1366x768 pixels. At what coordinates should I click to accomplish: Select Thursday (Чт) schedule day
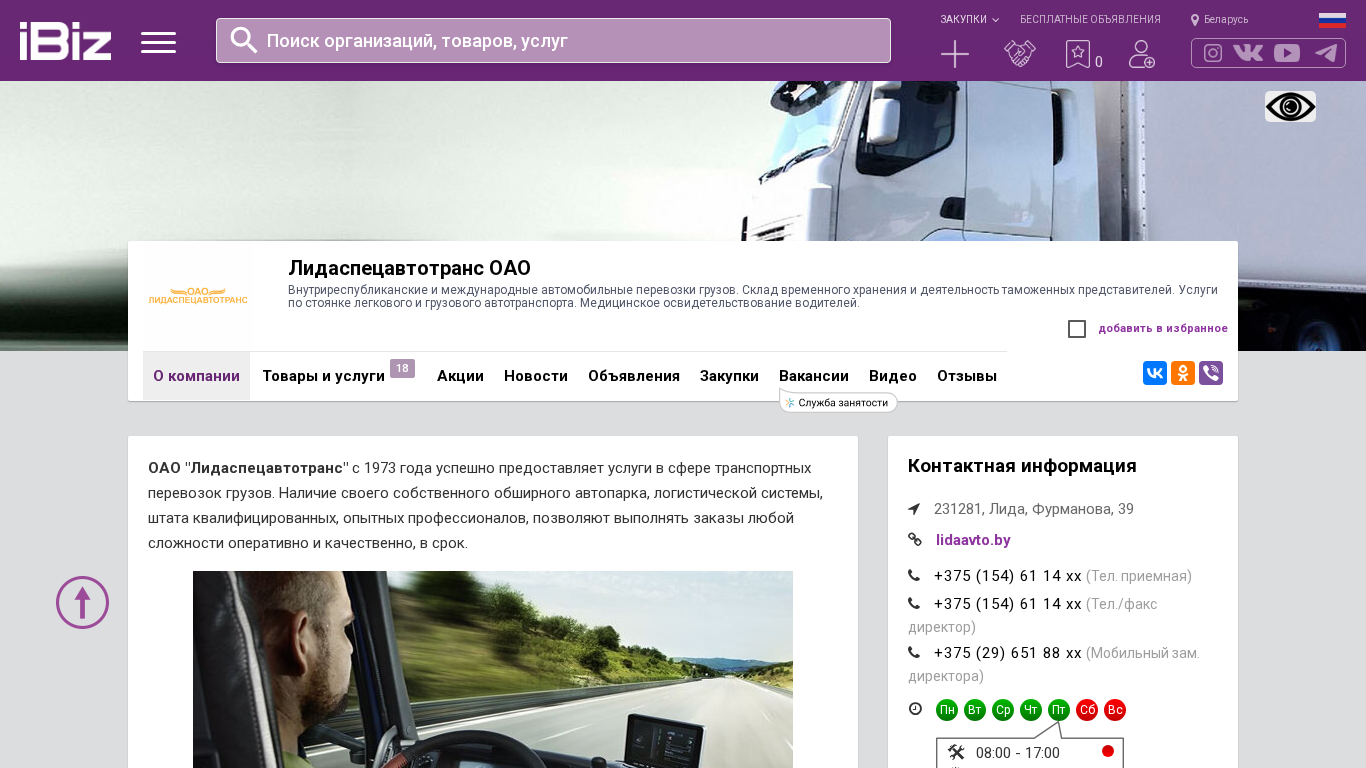(x=1031, y=710)
